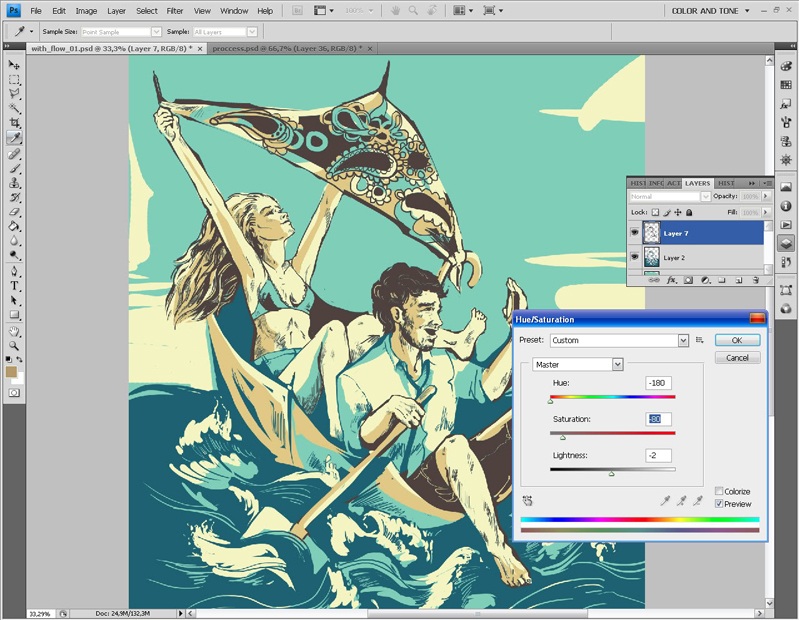This screenshot has width=799, height=620.
Task: Select the Move tool
Action: click(15, 64)
